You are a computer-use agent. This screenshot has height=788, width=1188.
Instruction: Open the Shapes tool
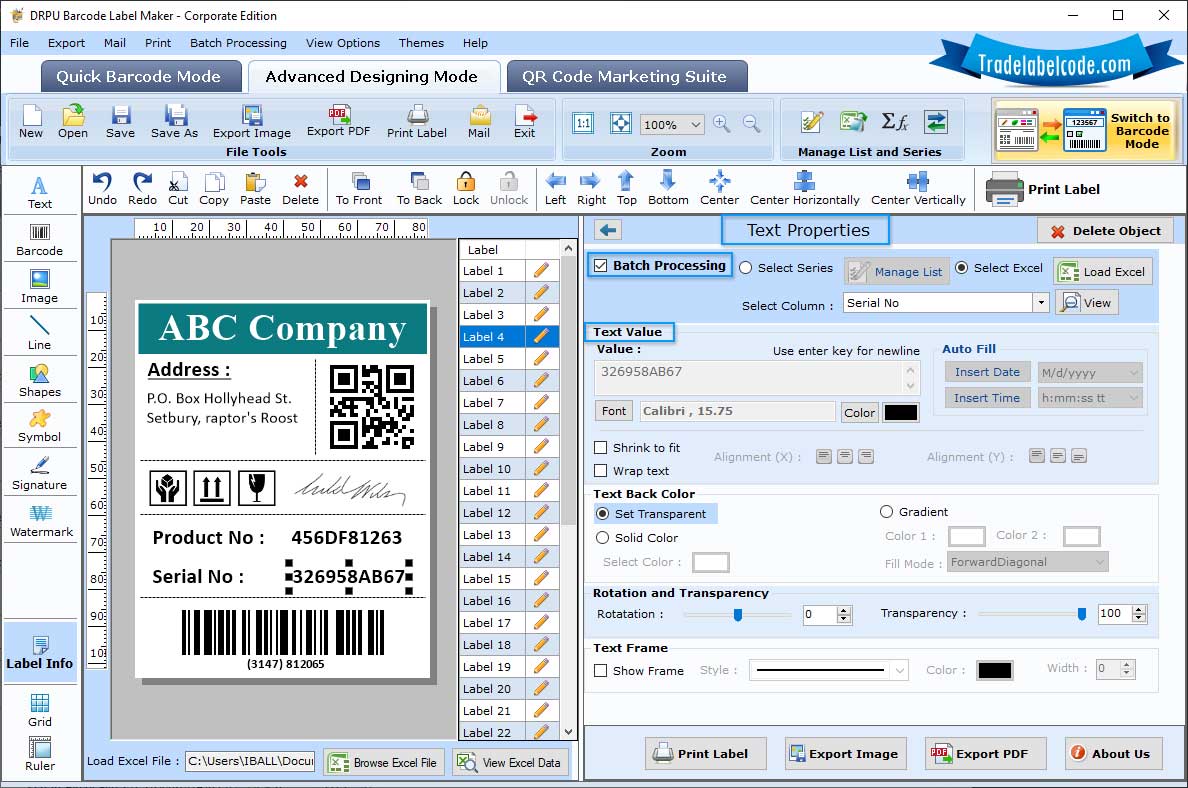click(x=39, y=381)
